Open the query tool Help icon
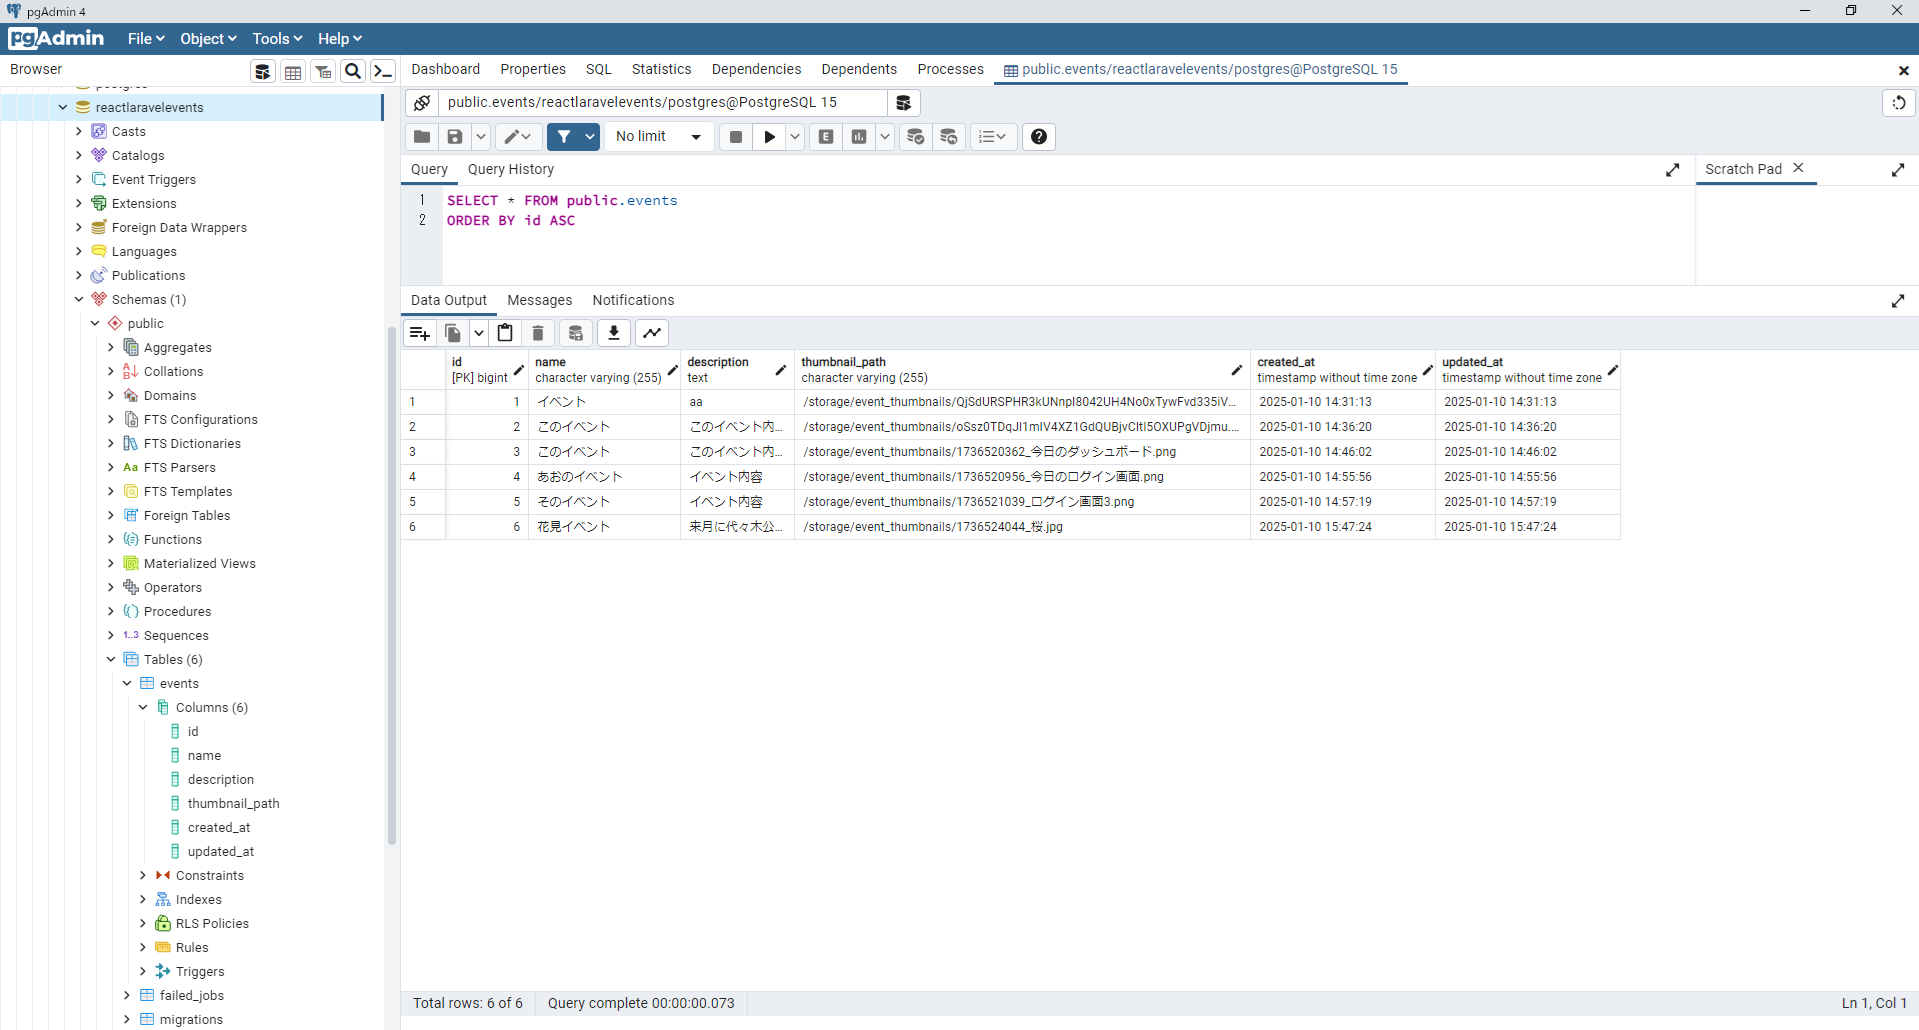Image resolution: width=1919 pixels, height=1030 pixels. [x=1039, y=137]
